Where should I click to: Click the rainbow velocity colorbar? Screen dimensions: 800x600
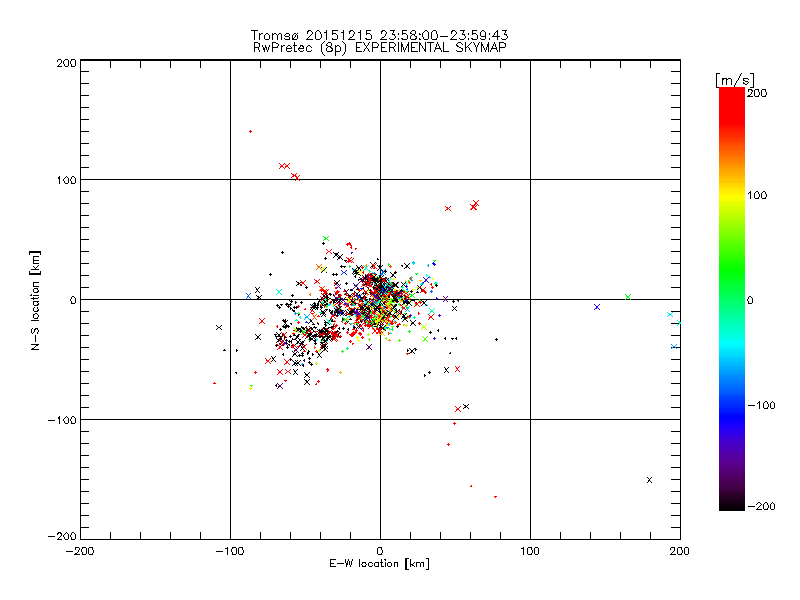(732, 299)
